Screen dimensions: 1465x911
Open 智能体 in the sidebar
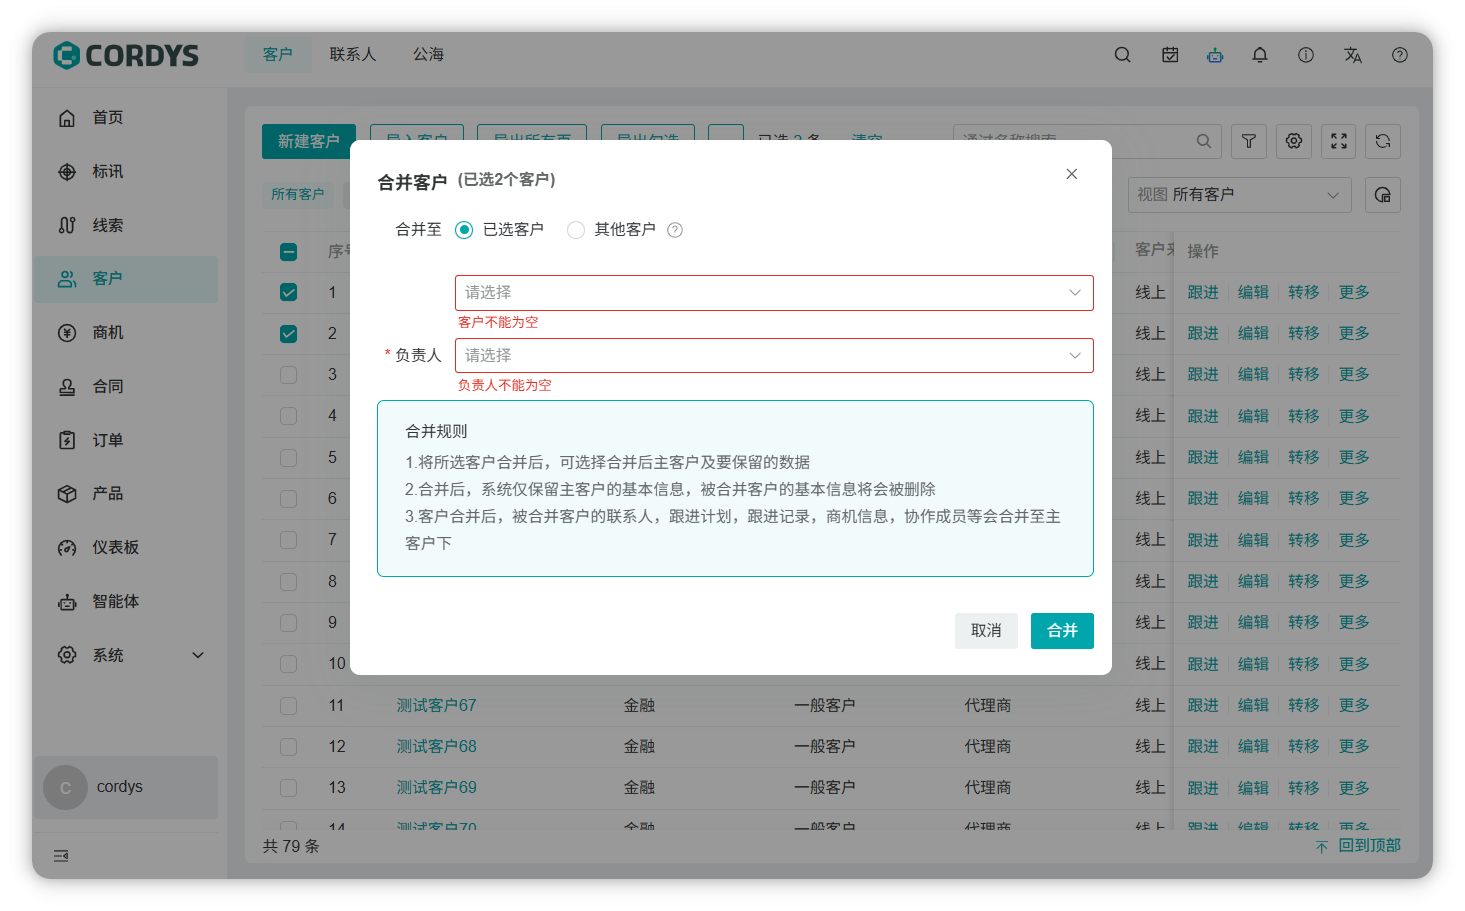[126, 602]
